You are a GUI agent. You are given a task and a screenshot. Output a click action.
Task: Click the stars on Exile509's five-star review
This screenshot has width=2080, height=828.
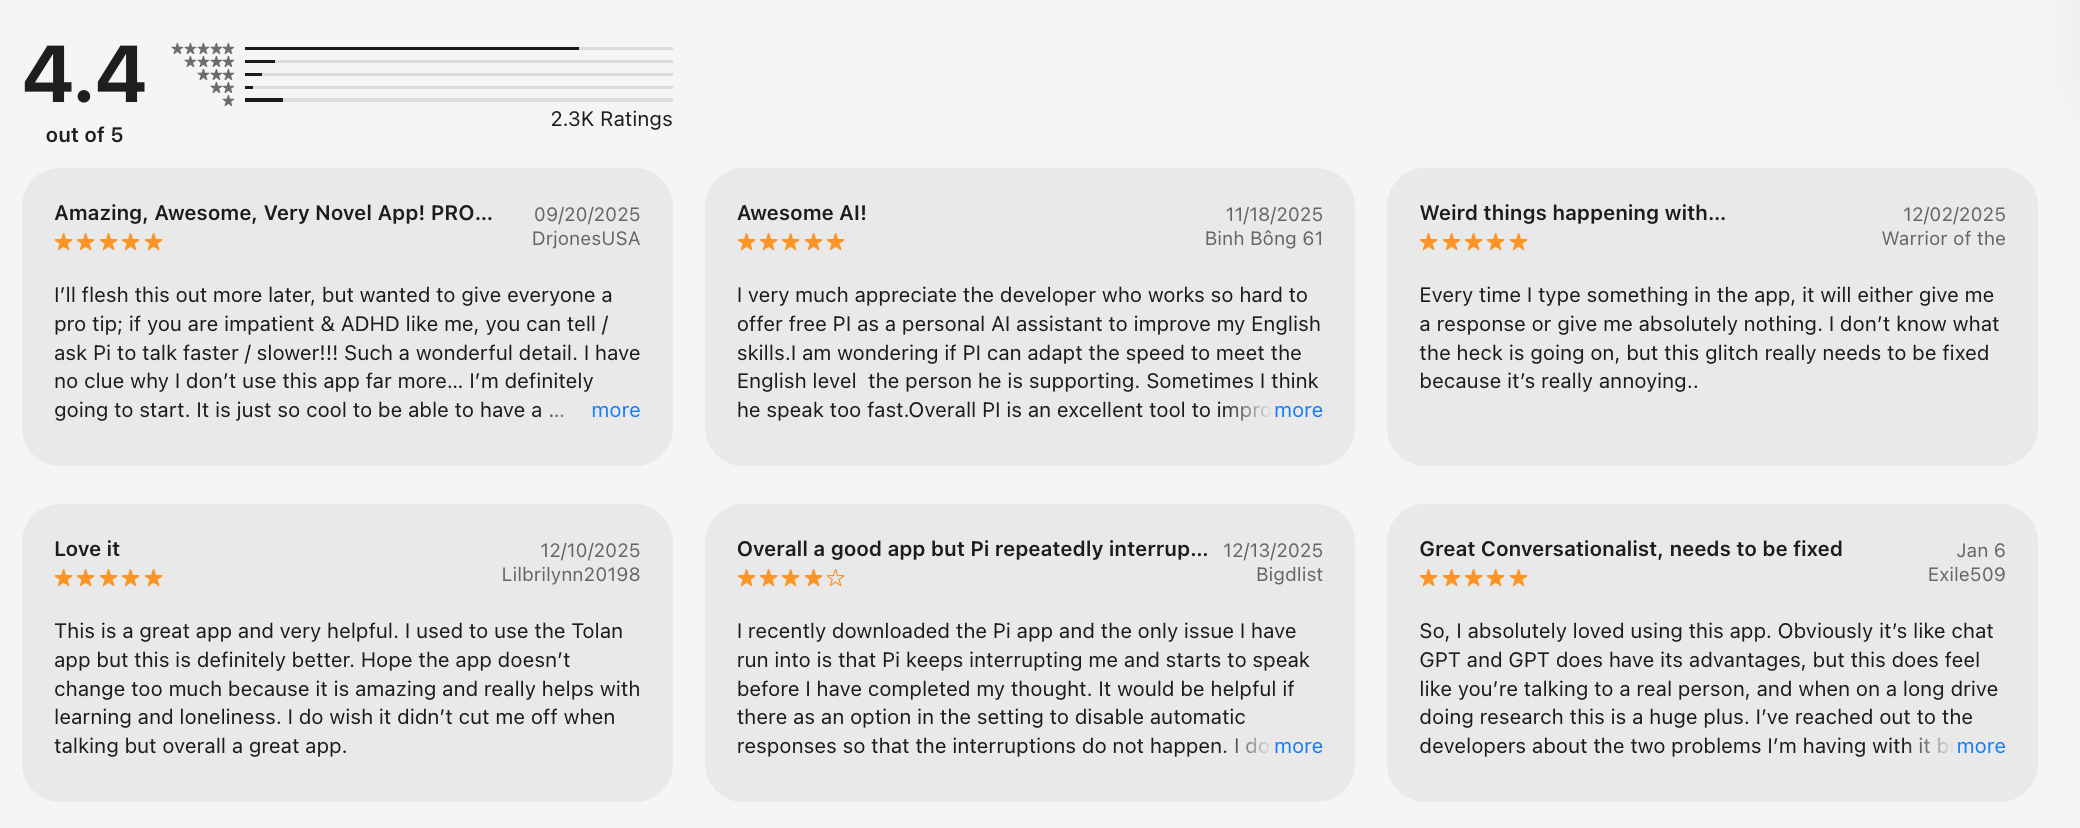1472,577
